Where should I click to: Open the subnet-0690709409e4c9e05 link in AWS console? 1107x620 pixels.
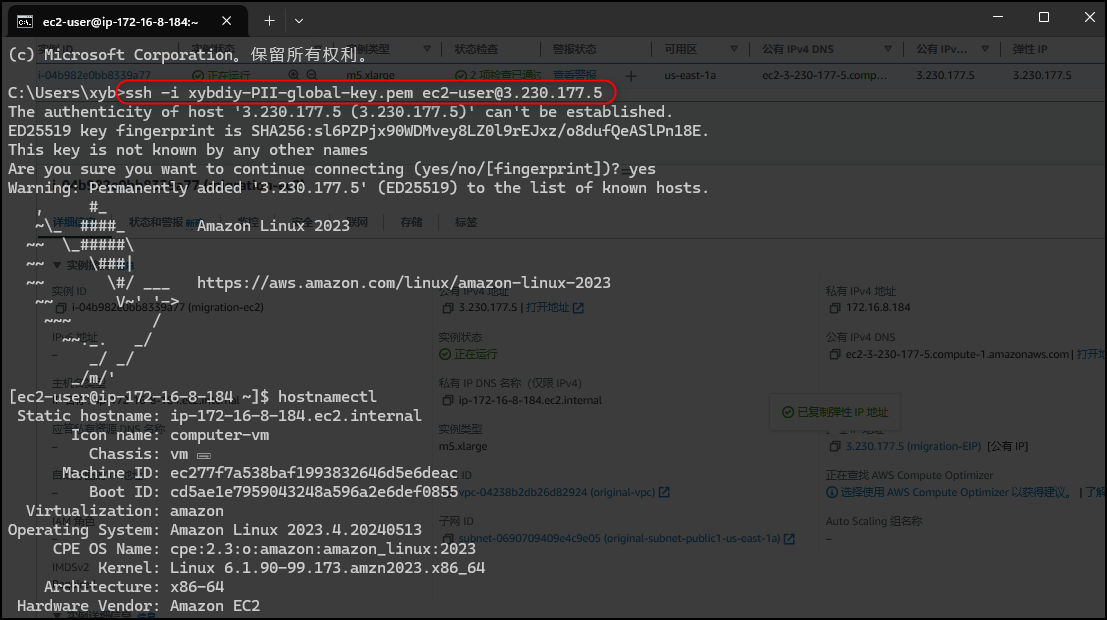pyautogui.click(x=619, y=538)
